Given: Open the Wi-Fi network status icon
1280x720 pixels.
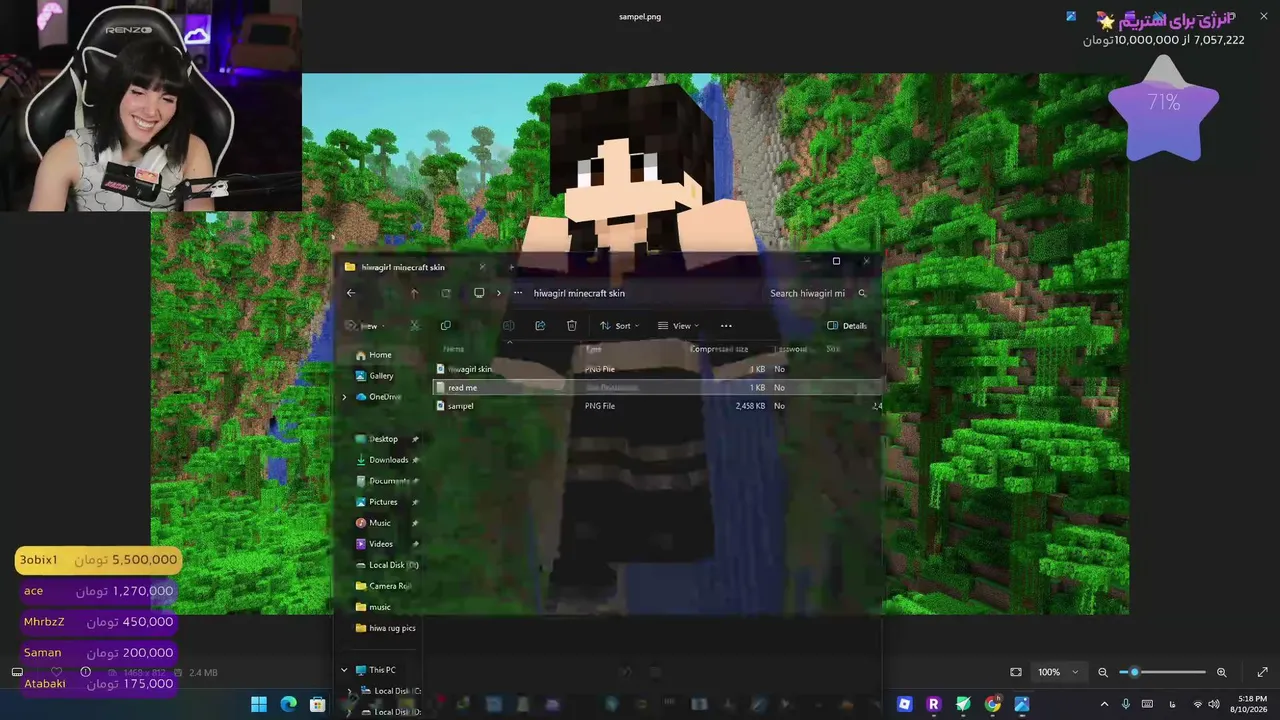Looking at the screenshot, I should tap(1198, 704).
